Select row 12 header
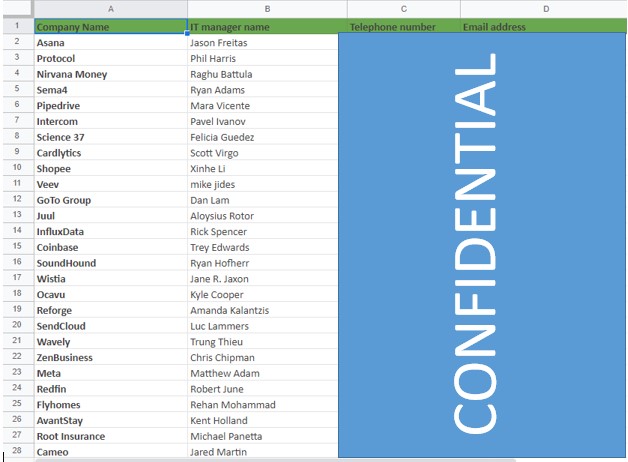The image size is (628, 462). (18, 199)
